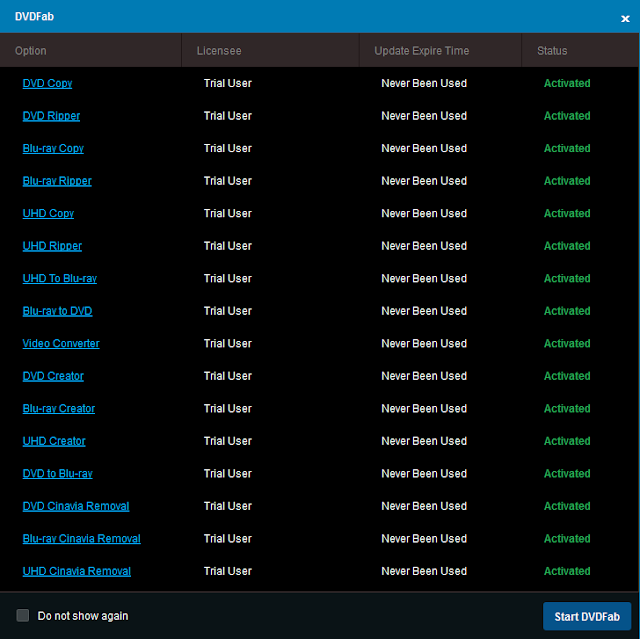Viewport: 640px width, 639px height.
Task: Click Trial User in the DVD Ripper row
Action: 228,116
